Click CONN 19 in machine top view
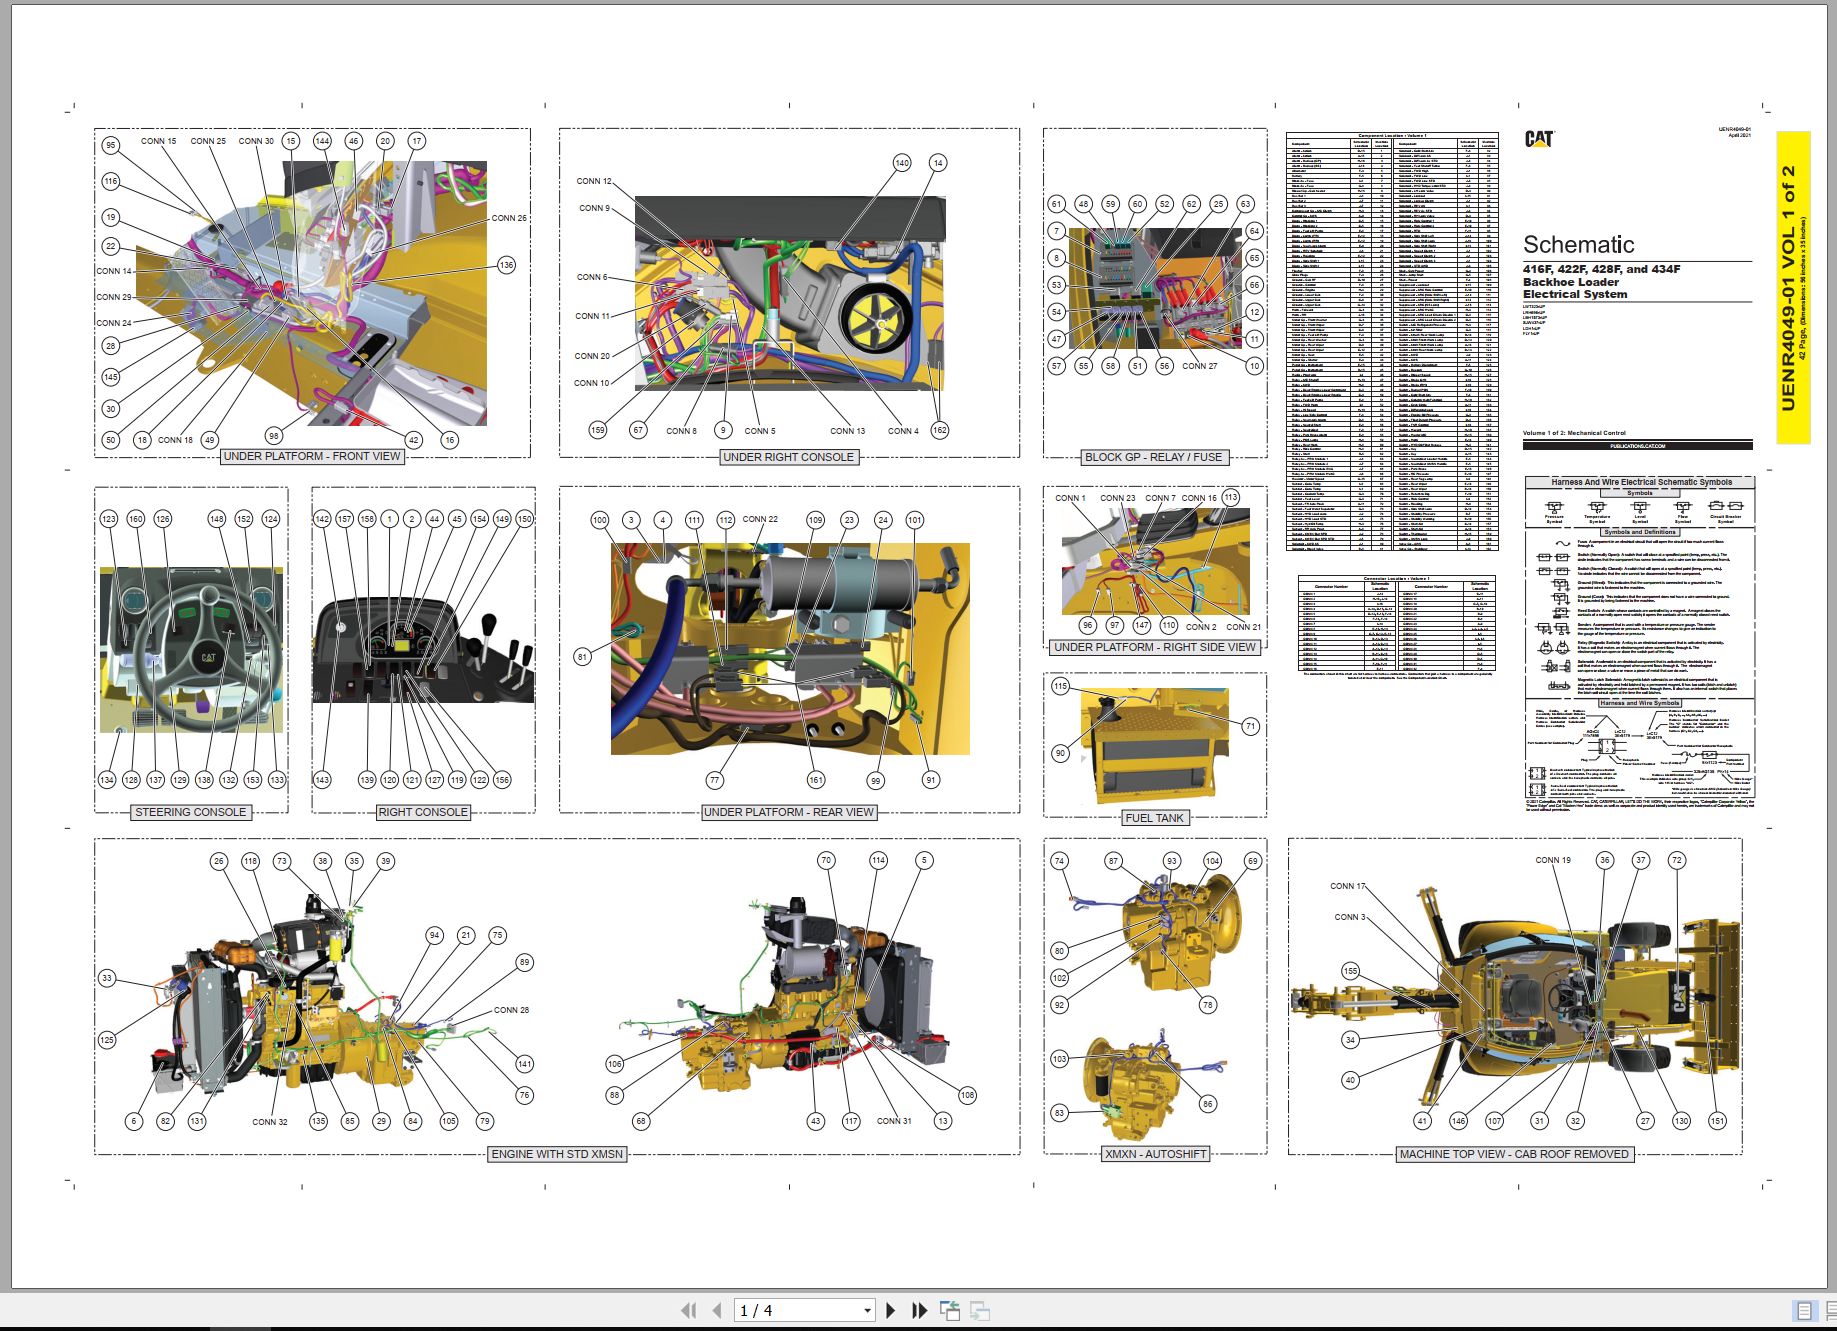 click(x=1553, y=860)
